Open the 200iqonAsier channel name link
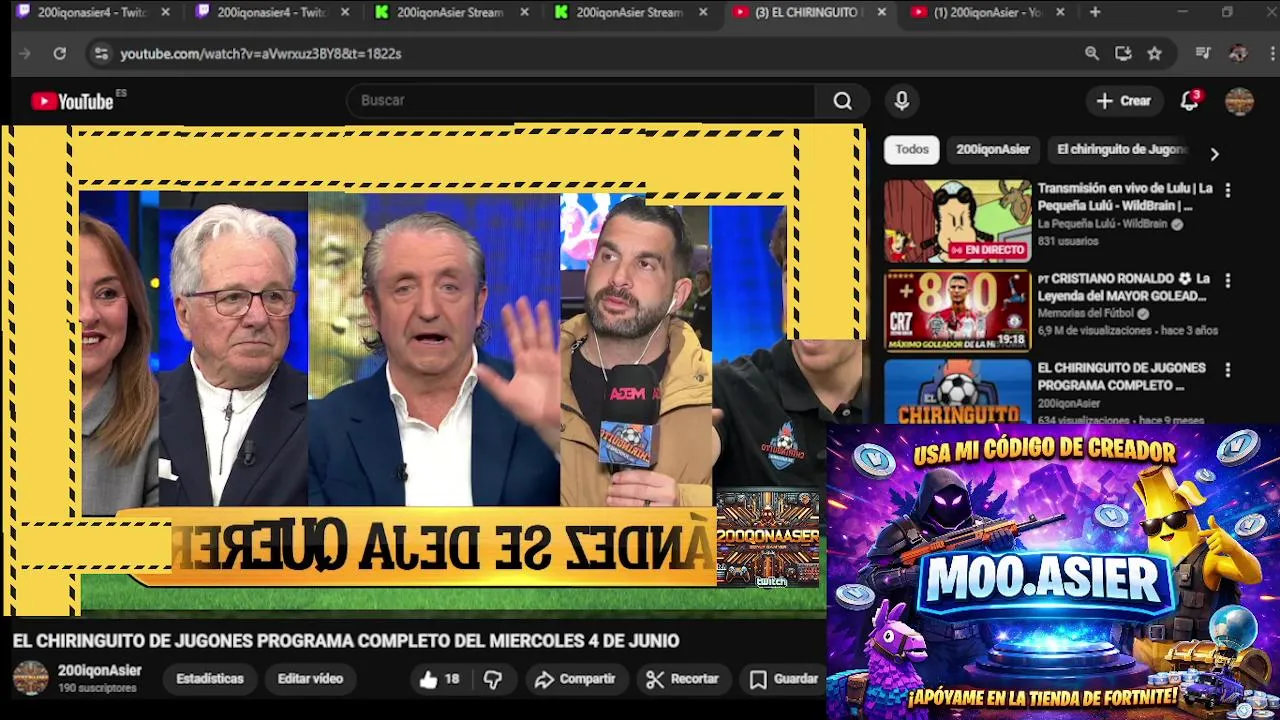Screen dimensions: 1280x720 [x=99, y=671]
